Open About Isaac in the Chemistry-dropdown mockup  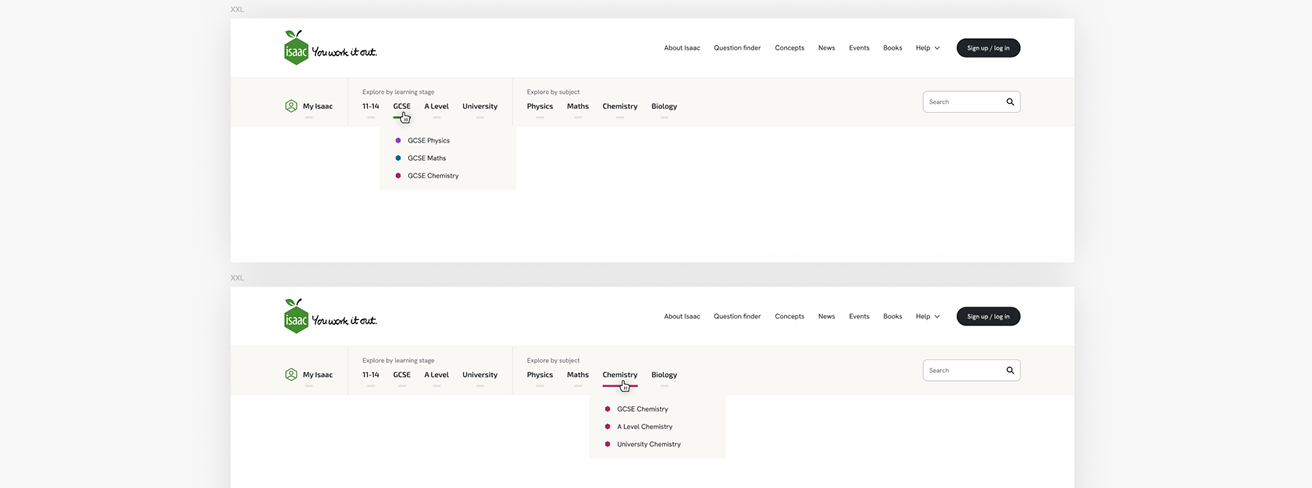pyautogui.click(x=682, y=316)
